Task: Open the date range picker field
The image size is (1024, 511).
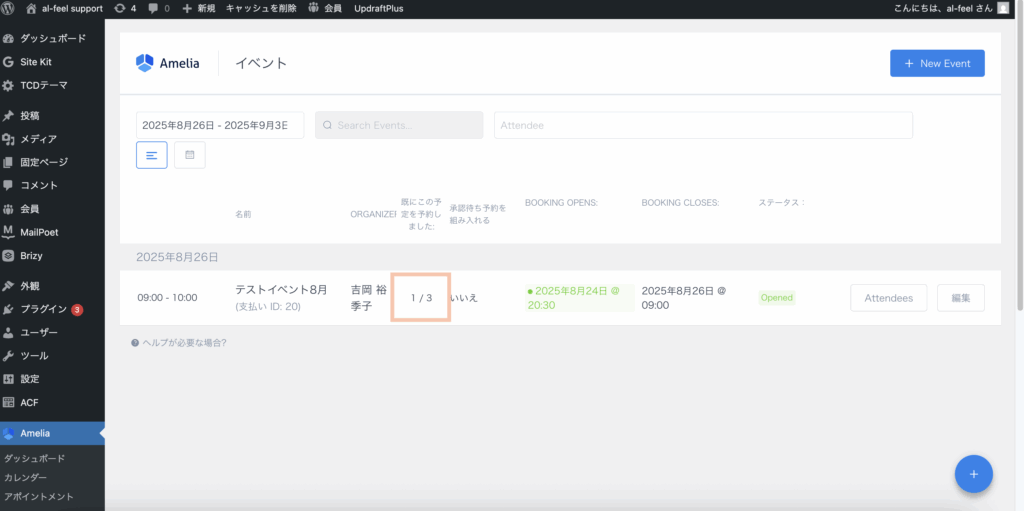Action: pos(219,125)
